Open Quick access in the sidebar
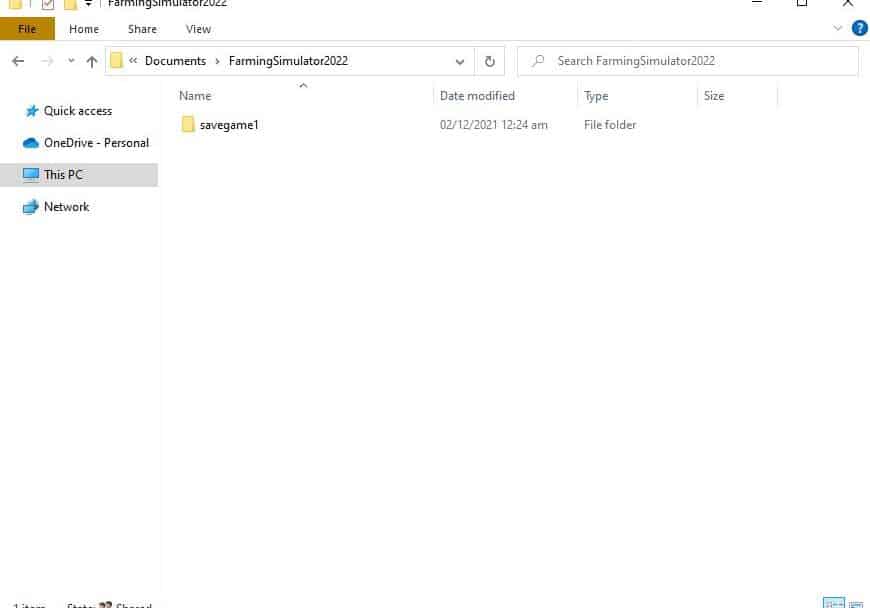 tap(78, 111)
